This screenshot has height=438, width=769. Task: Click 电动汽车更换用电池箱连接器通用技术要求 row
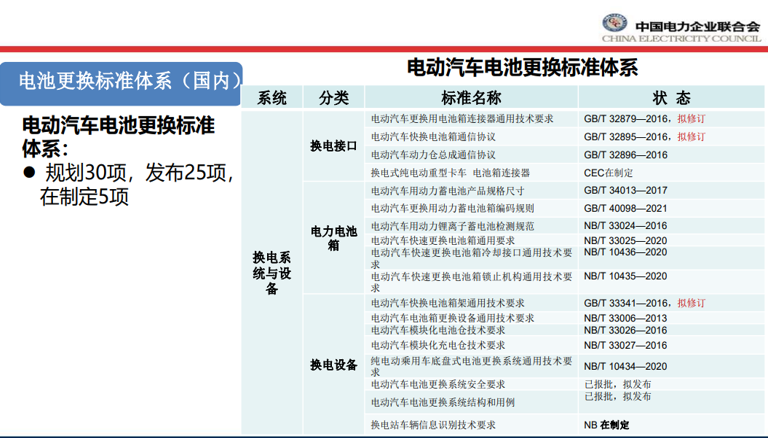pos(564,119)
